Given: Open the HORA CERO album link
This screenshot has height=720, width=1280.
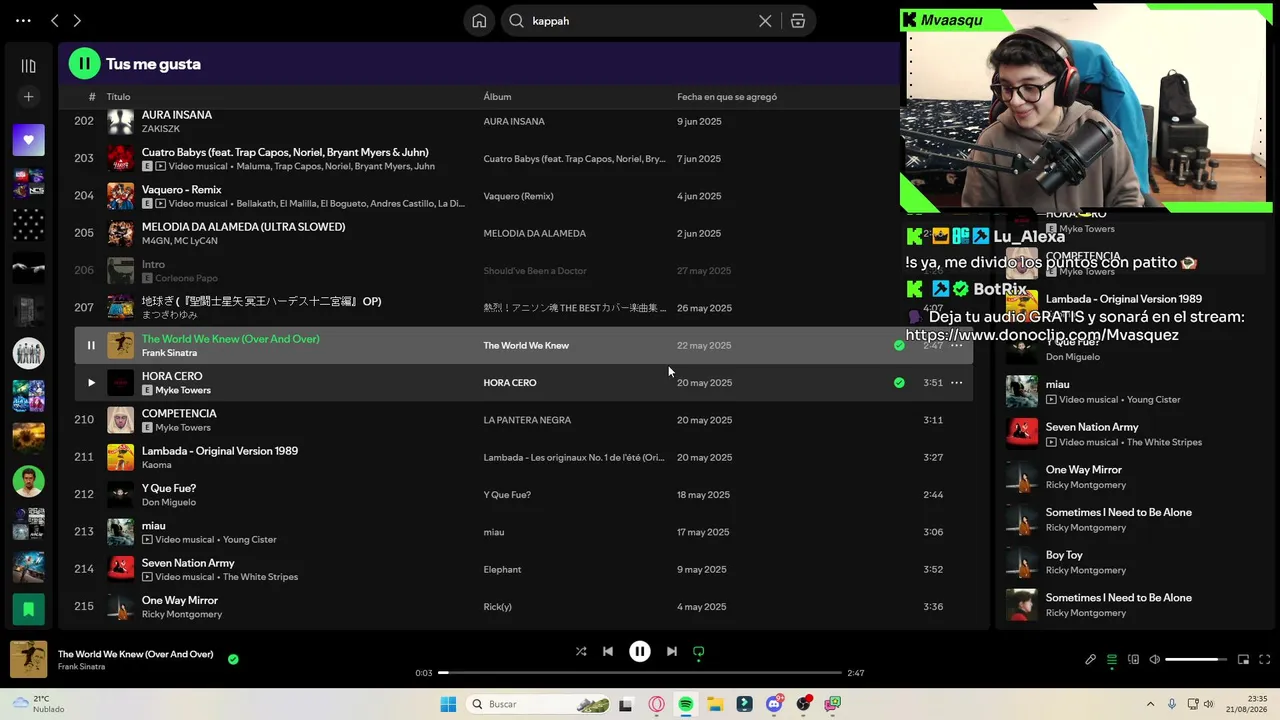Looking at the screenshot, I should pyautogui.click(x=510, y=382).
